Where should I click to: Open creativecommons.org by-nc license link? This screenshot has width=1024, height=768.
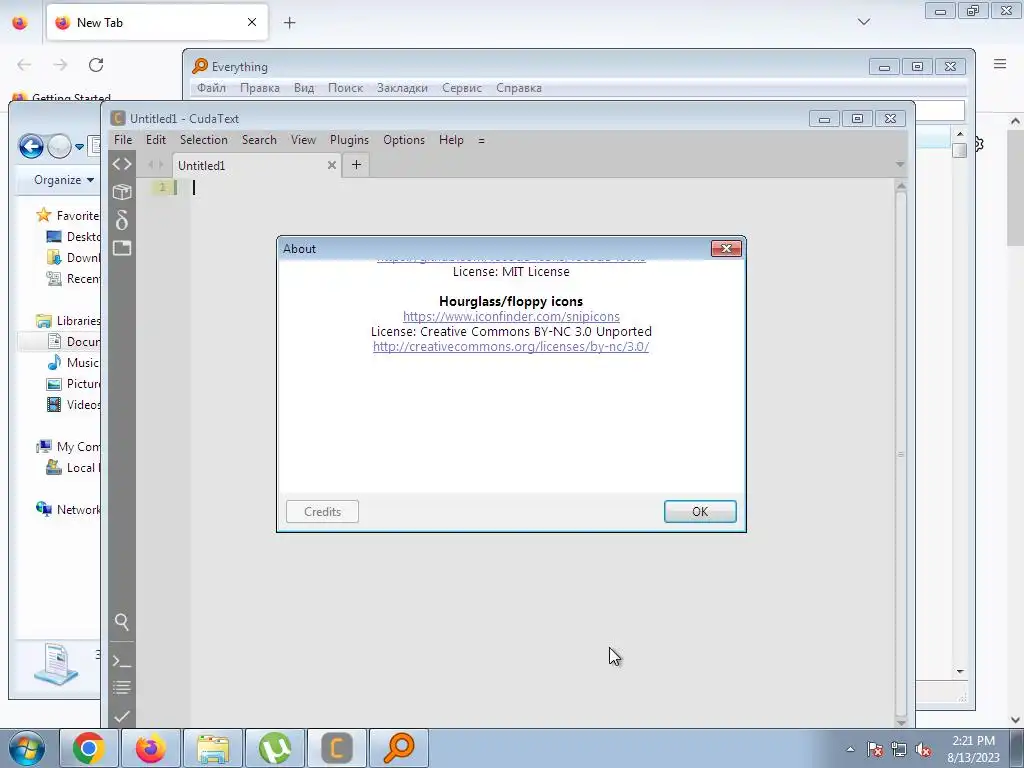[511, 346]
